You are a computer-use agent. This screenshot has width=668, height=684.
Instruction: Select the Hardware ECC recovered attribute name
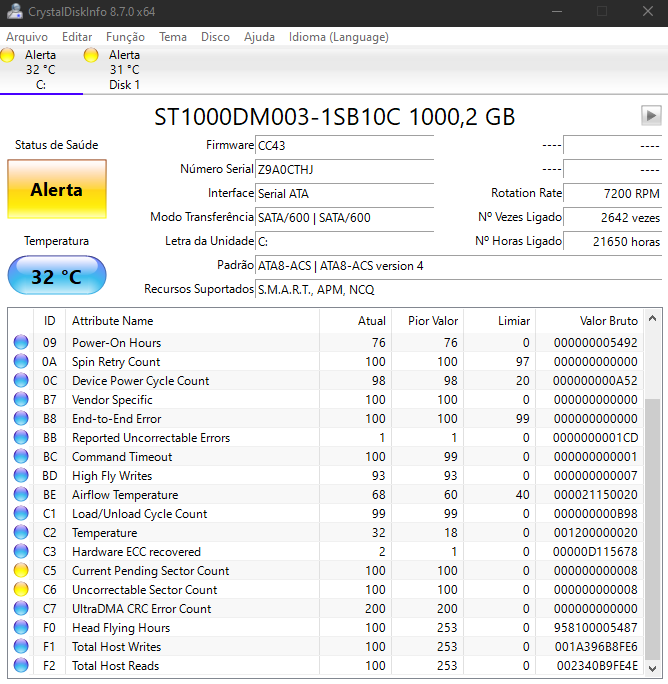click(x=136, y=551)
